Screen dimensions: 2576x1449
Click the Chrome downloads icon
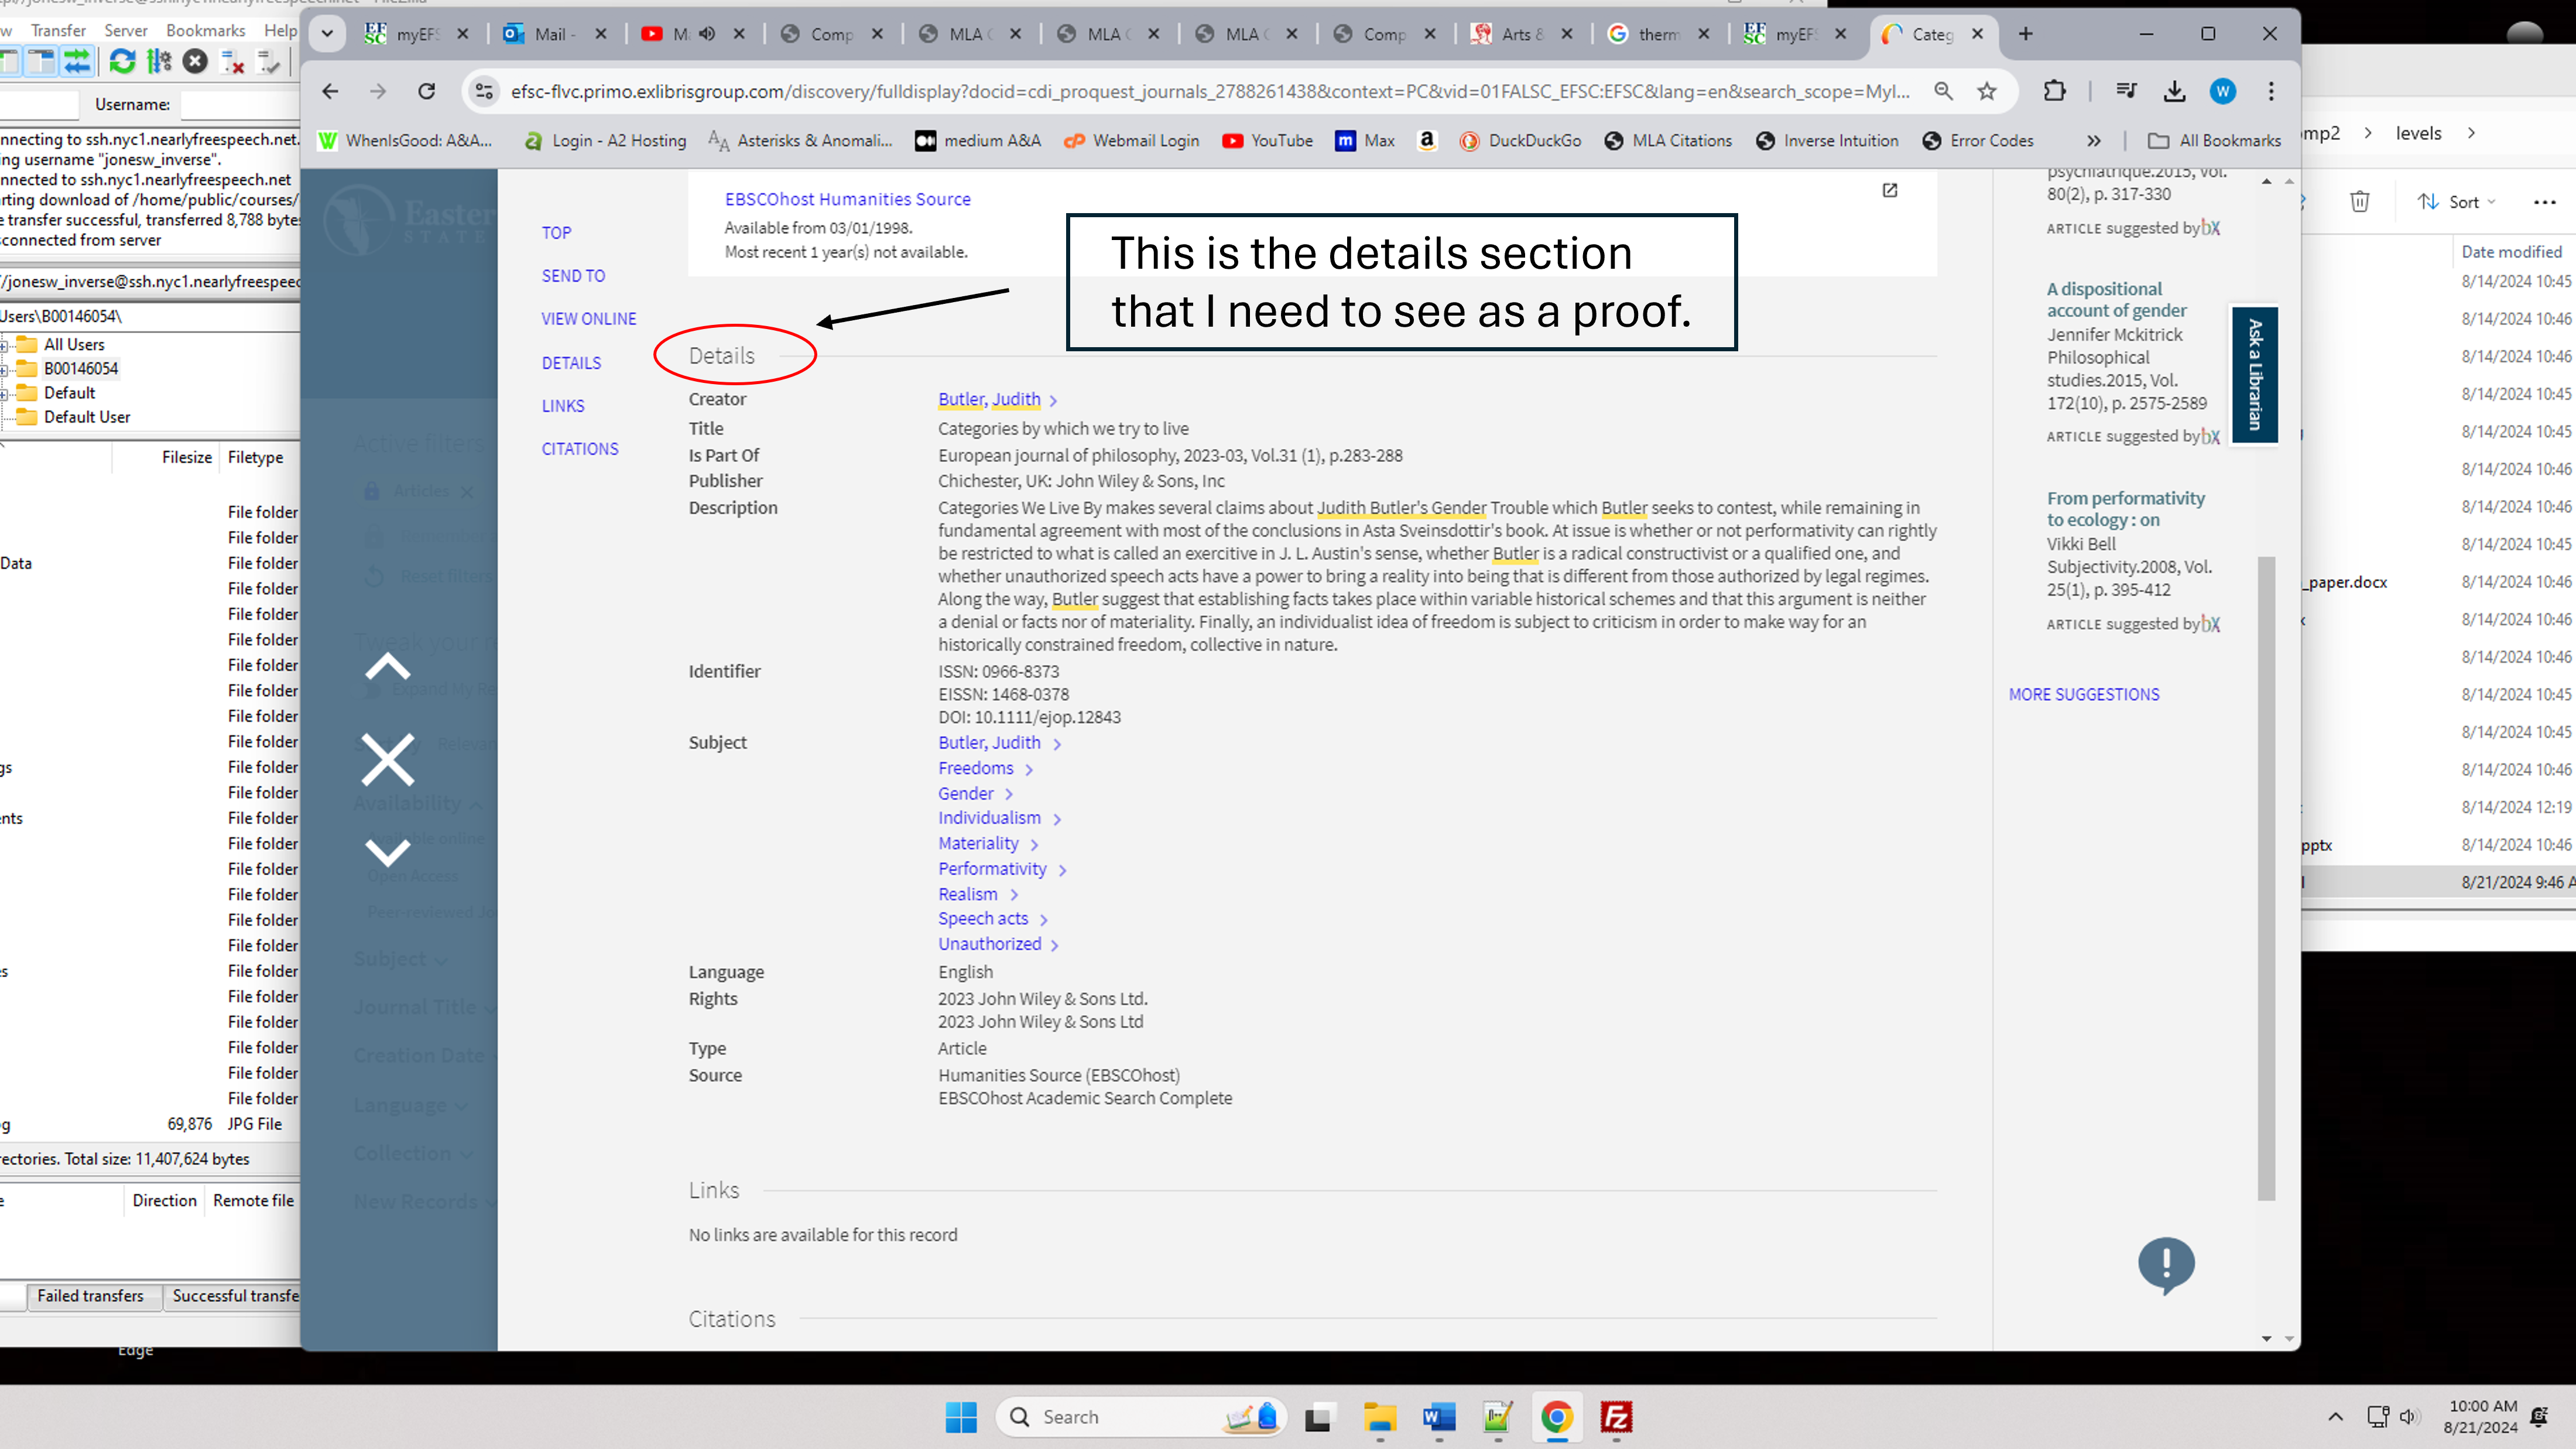click(2174, 91)
